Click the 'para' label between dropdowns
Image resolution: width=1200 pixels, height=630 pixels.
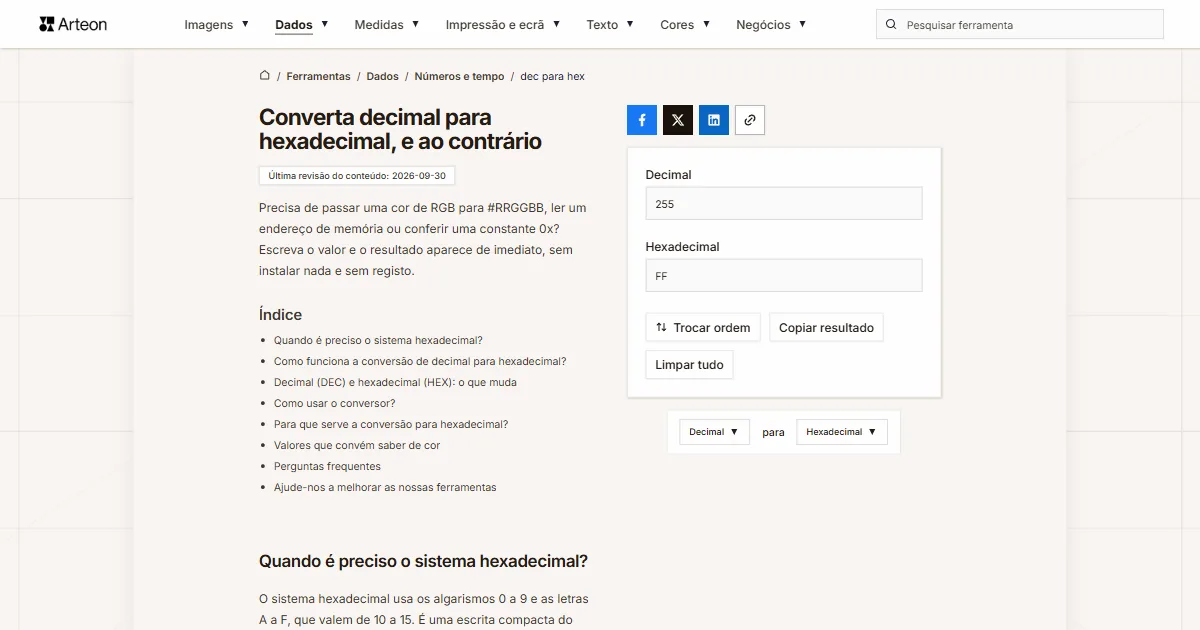coord(773,432)
